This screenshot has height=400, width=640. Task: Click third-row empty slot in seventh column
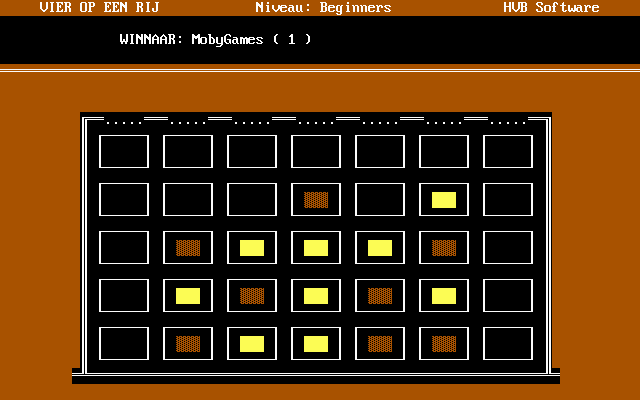pos(508,248)
